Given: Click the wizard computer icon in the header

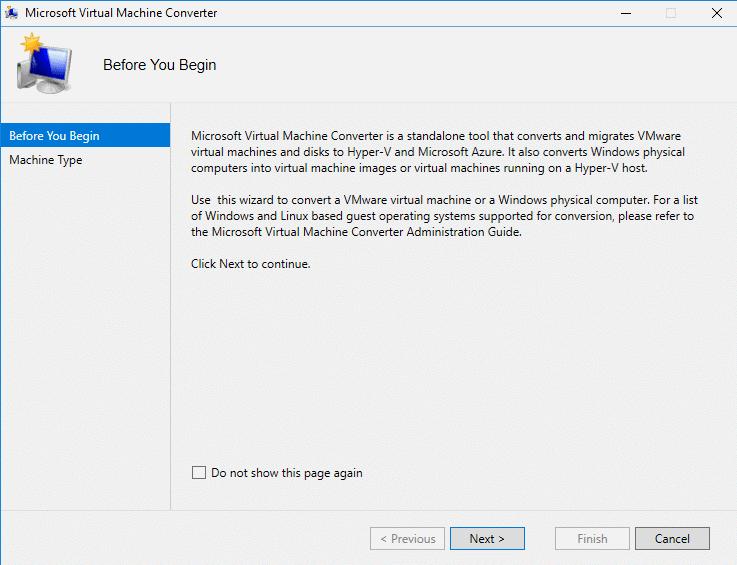Looking at the screenshot, I should coord(44,63).
